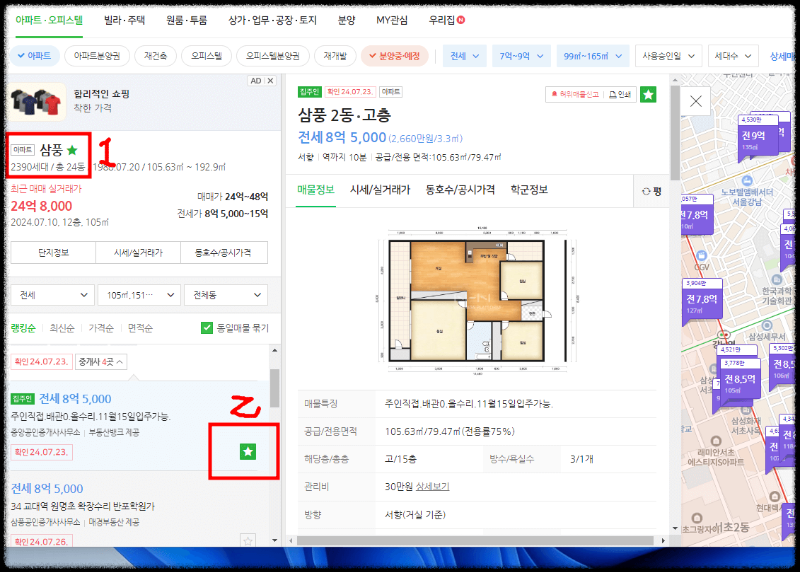The height and width of the screenshot is (572, 800).
Task: Click the 평 unit conversion toggle
Action: tap(652, 191)
